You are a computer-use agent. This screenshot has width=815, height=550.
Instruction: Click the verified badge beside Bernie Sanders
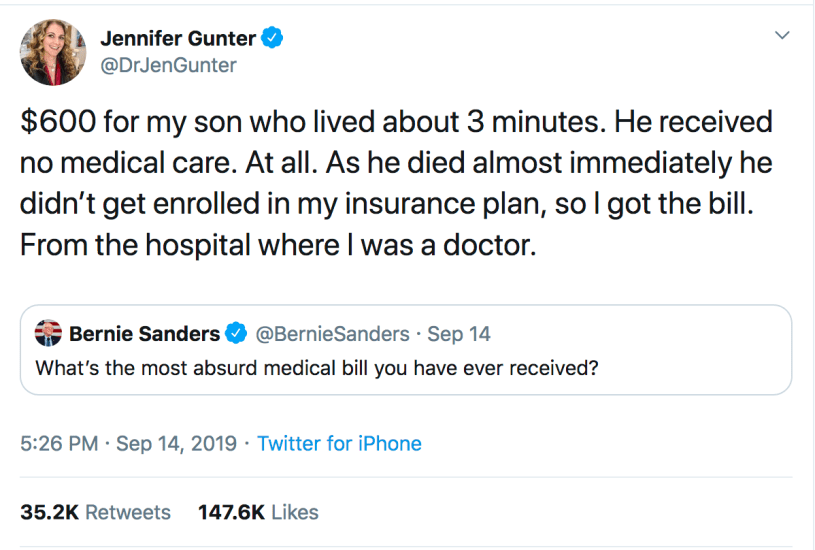click(x=236, y=333)
